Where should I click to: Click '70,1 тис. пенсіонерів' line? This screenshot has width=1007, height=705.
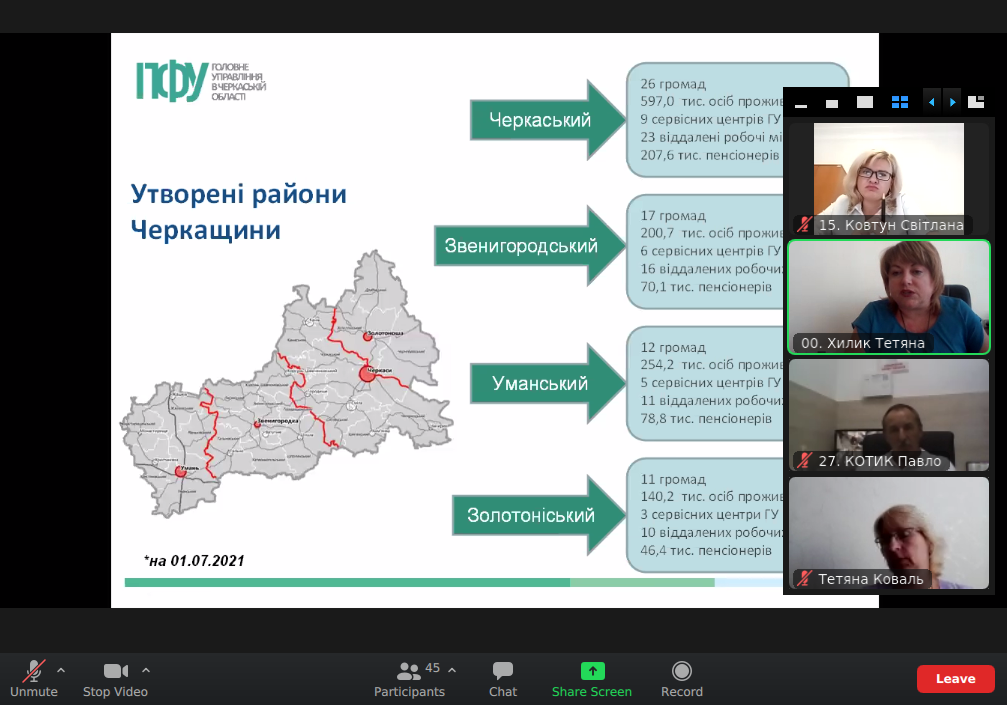click(706, 287)
